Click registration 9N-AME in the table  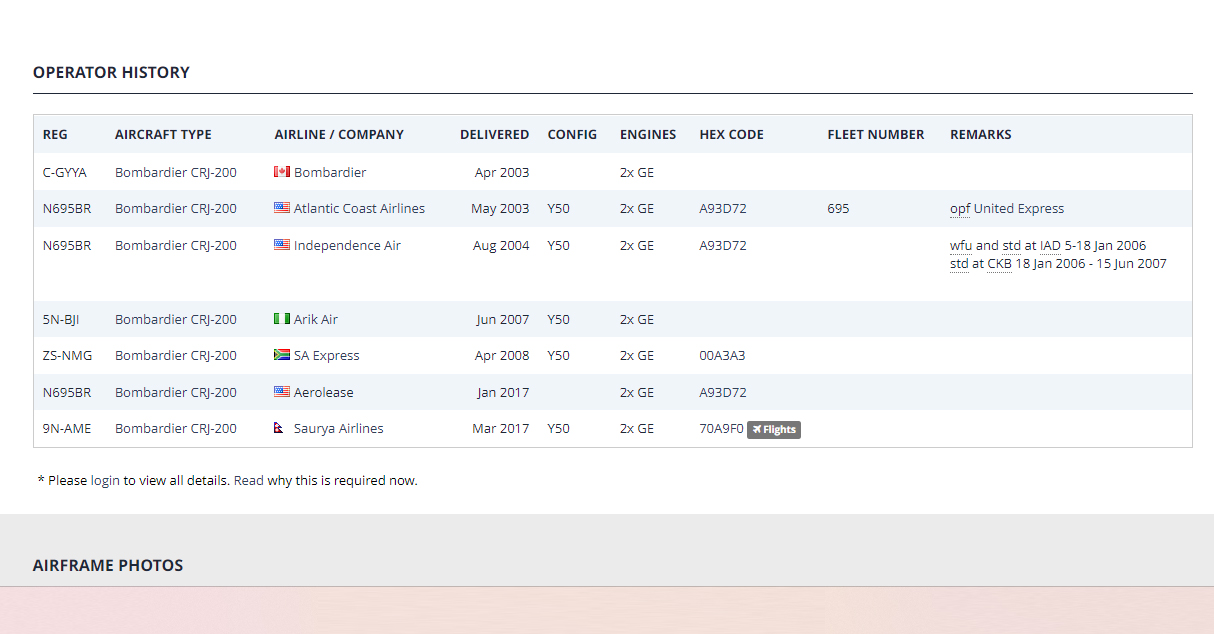67,429
